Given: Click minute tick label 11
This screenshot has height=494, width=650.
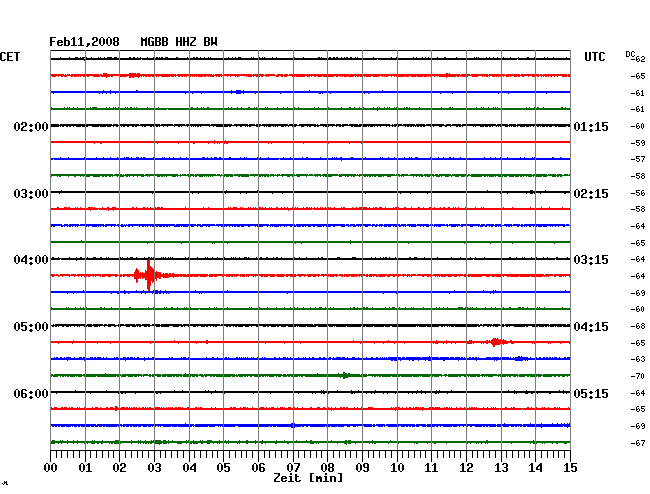Looking at the screenshot, I should click(431, 467).
